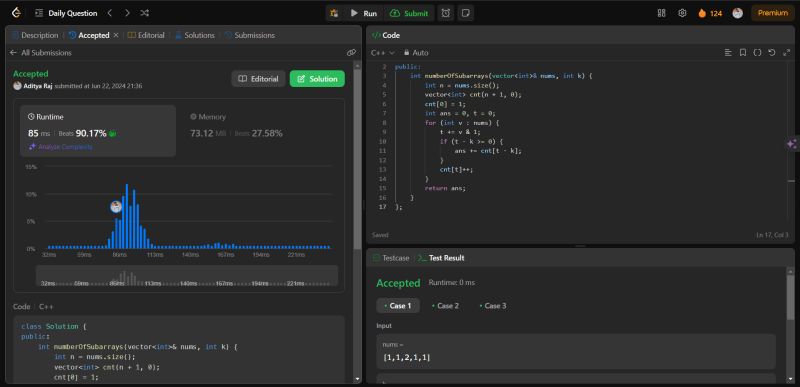Go to the previous question arrow

coord(110,13)
